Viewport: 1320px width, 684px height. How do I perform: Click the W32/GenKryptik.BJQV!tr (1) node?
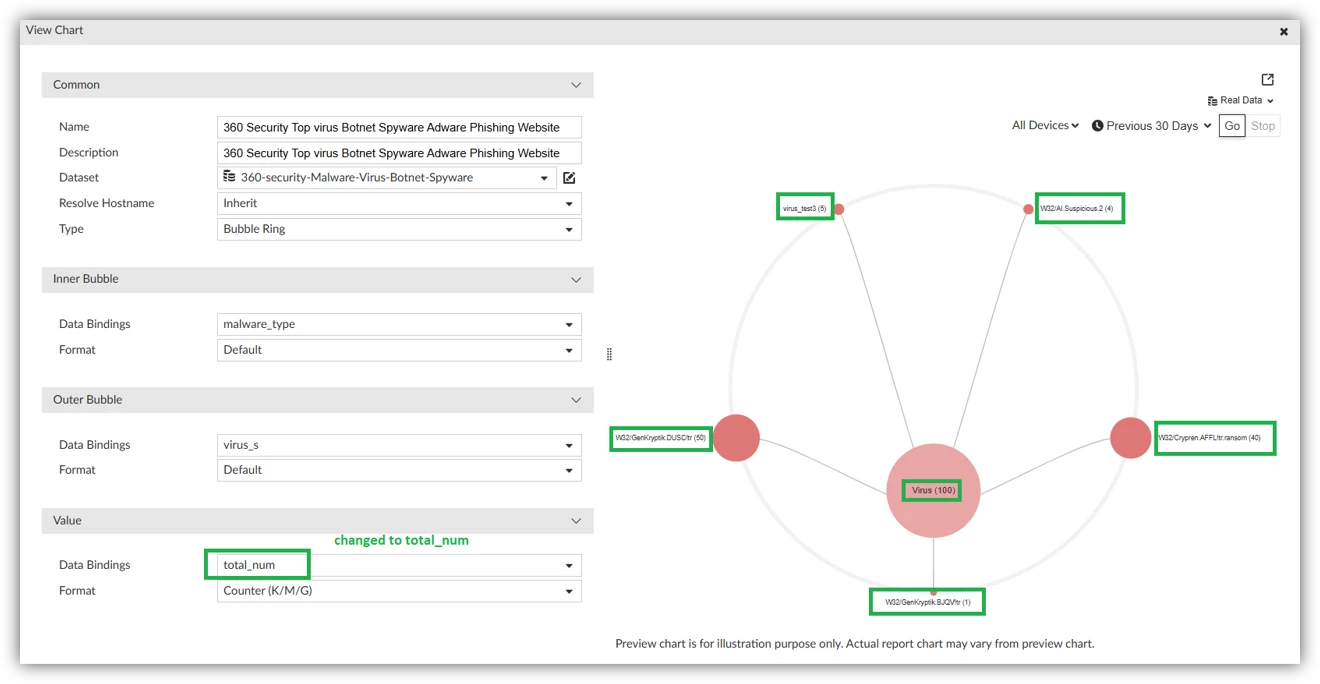(934, 592)
